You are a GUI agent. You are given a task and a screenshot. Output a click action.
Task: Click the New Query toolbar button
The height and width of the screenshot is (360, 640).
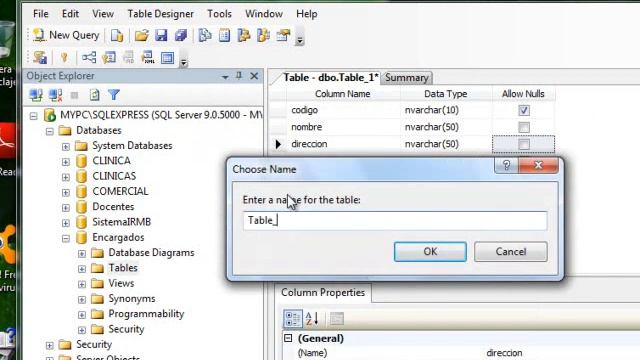pyautogui.click(x=66, y=36)
